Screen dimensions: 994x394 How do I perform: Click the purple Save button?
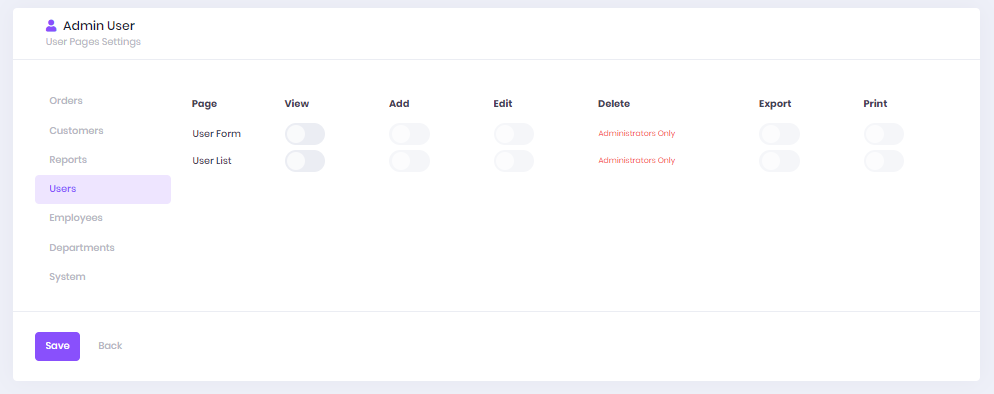57,346
